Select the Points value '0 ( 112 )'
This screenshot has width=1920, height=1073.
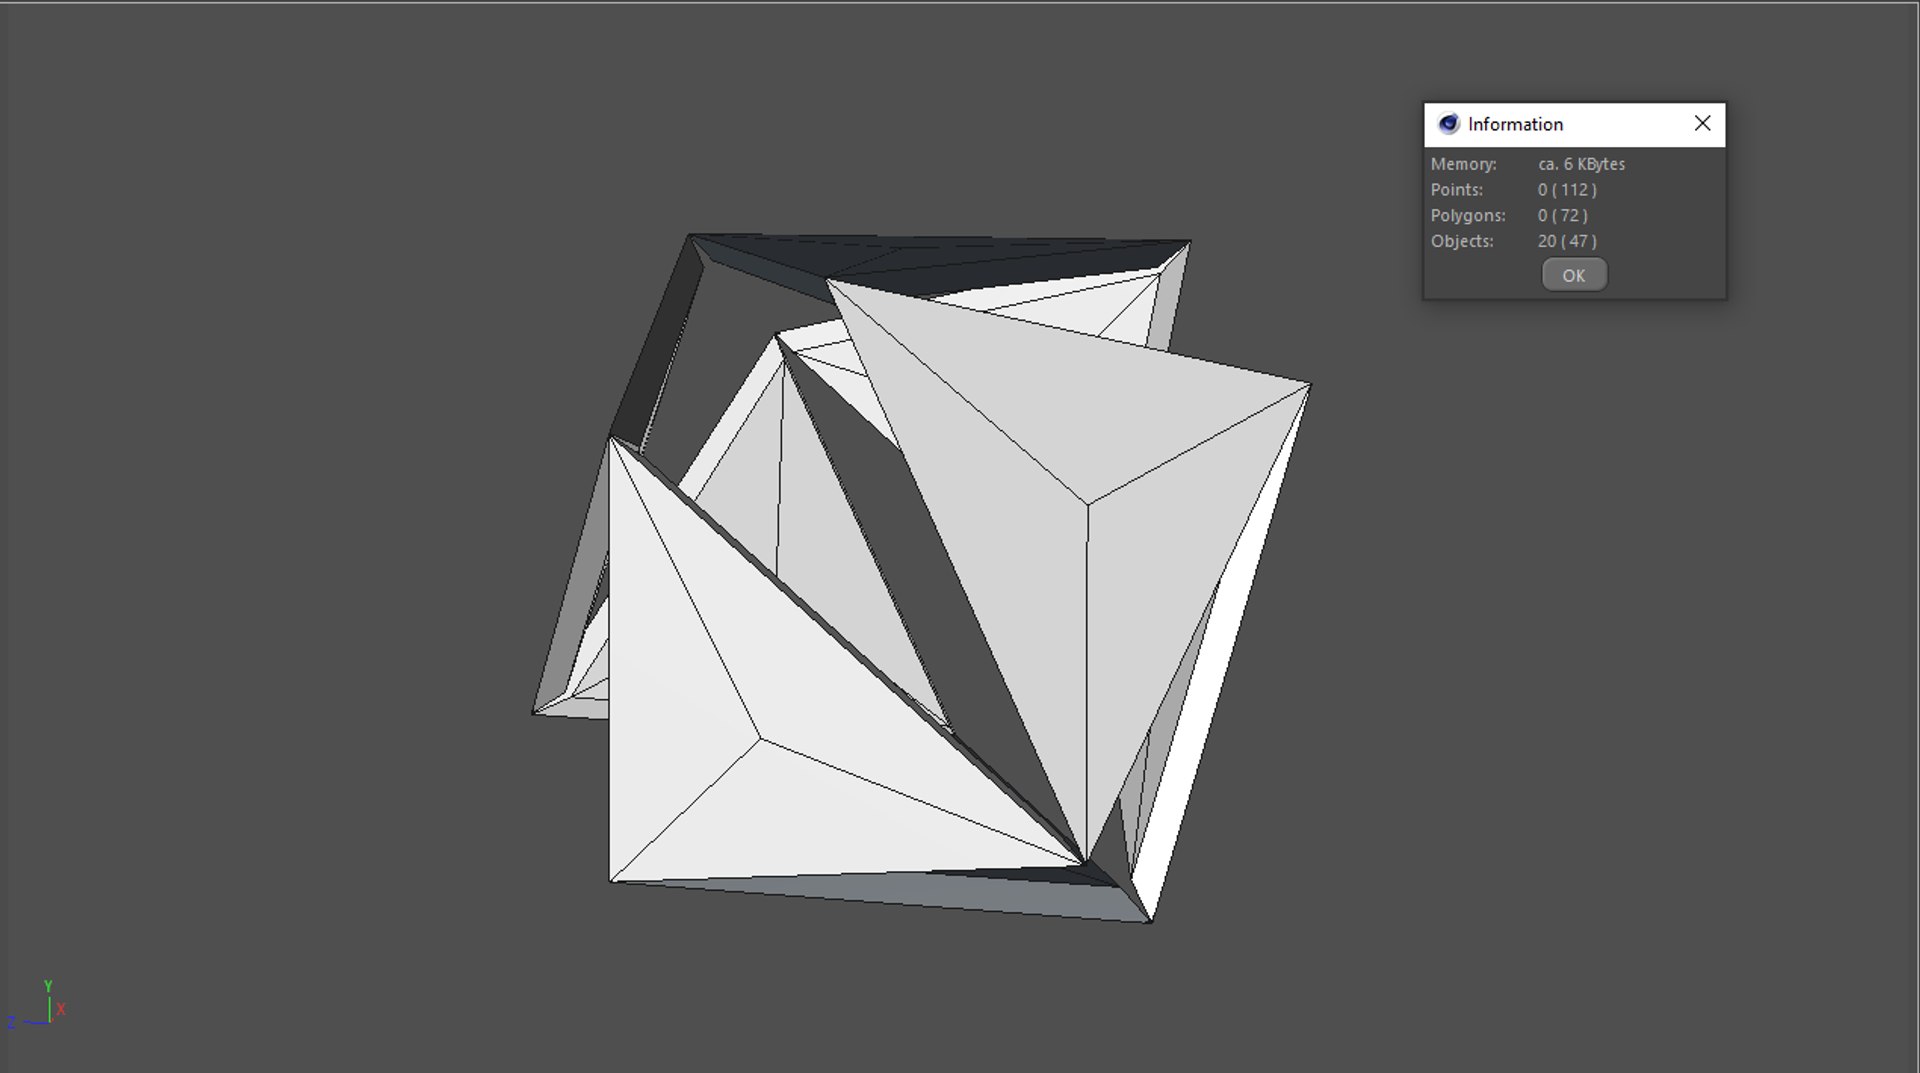1567,190
